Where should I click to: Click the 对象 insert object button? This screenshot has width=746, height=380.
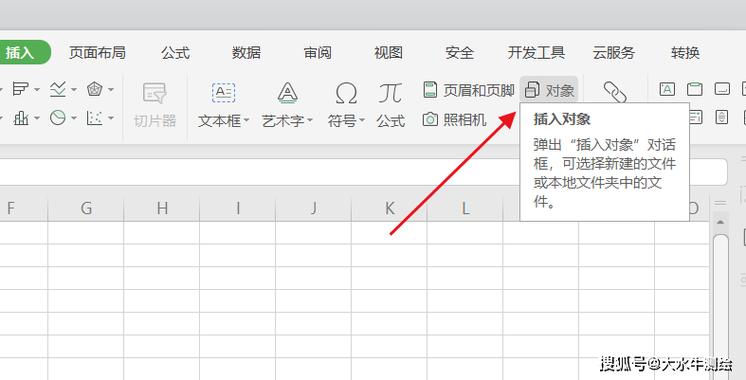pos(550,90)
